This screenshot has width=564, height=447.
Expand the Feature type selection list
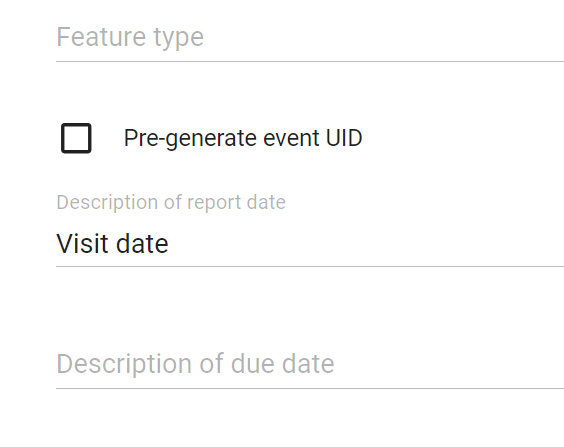[310, 37]
